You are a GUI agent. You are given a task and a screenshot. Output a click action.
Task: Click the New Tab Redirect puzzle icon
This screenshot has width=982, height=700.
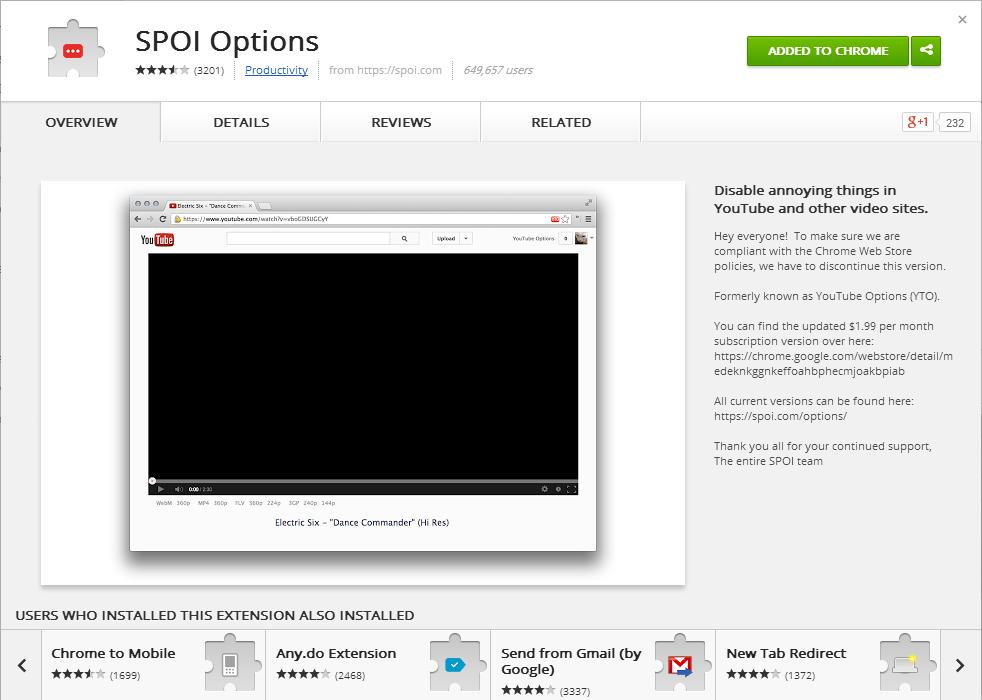pos(906,664)
